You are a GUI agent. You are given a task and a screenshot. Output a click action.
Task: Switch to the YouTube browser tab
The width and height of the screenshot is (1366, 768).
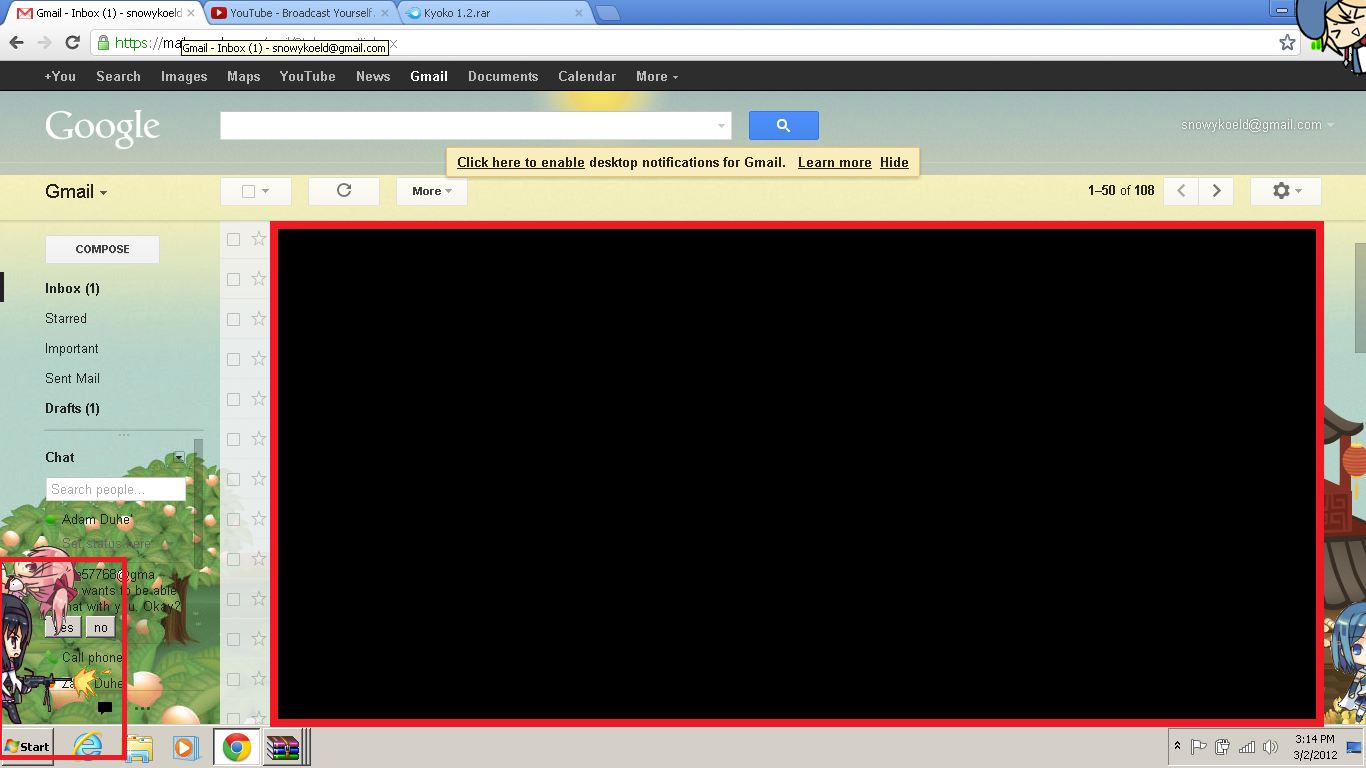pyautogui.click(x=301, y=13)
